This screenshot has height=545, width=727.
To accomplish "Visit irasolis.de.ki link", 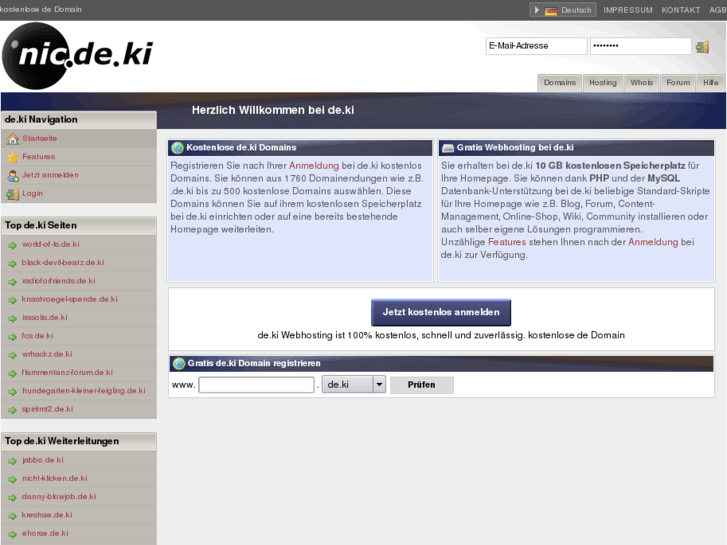I will point(45,317).
